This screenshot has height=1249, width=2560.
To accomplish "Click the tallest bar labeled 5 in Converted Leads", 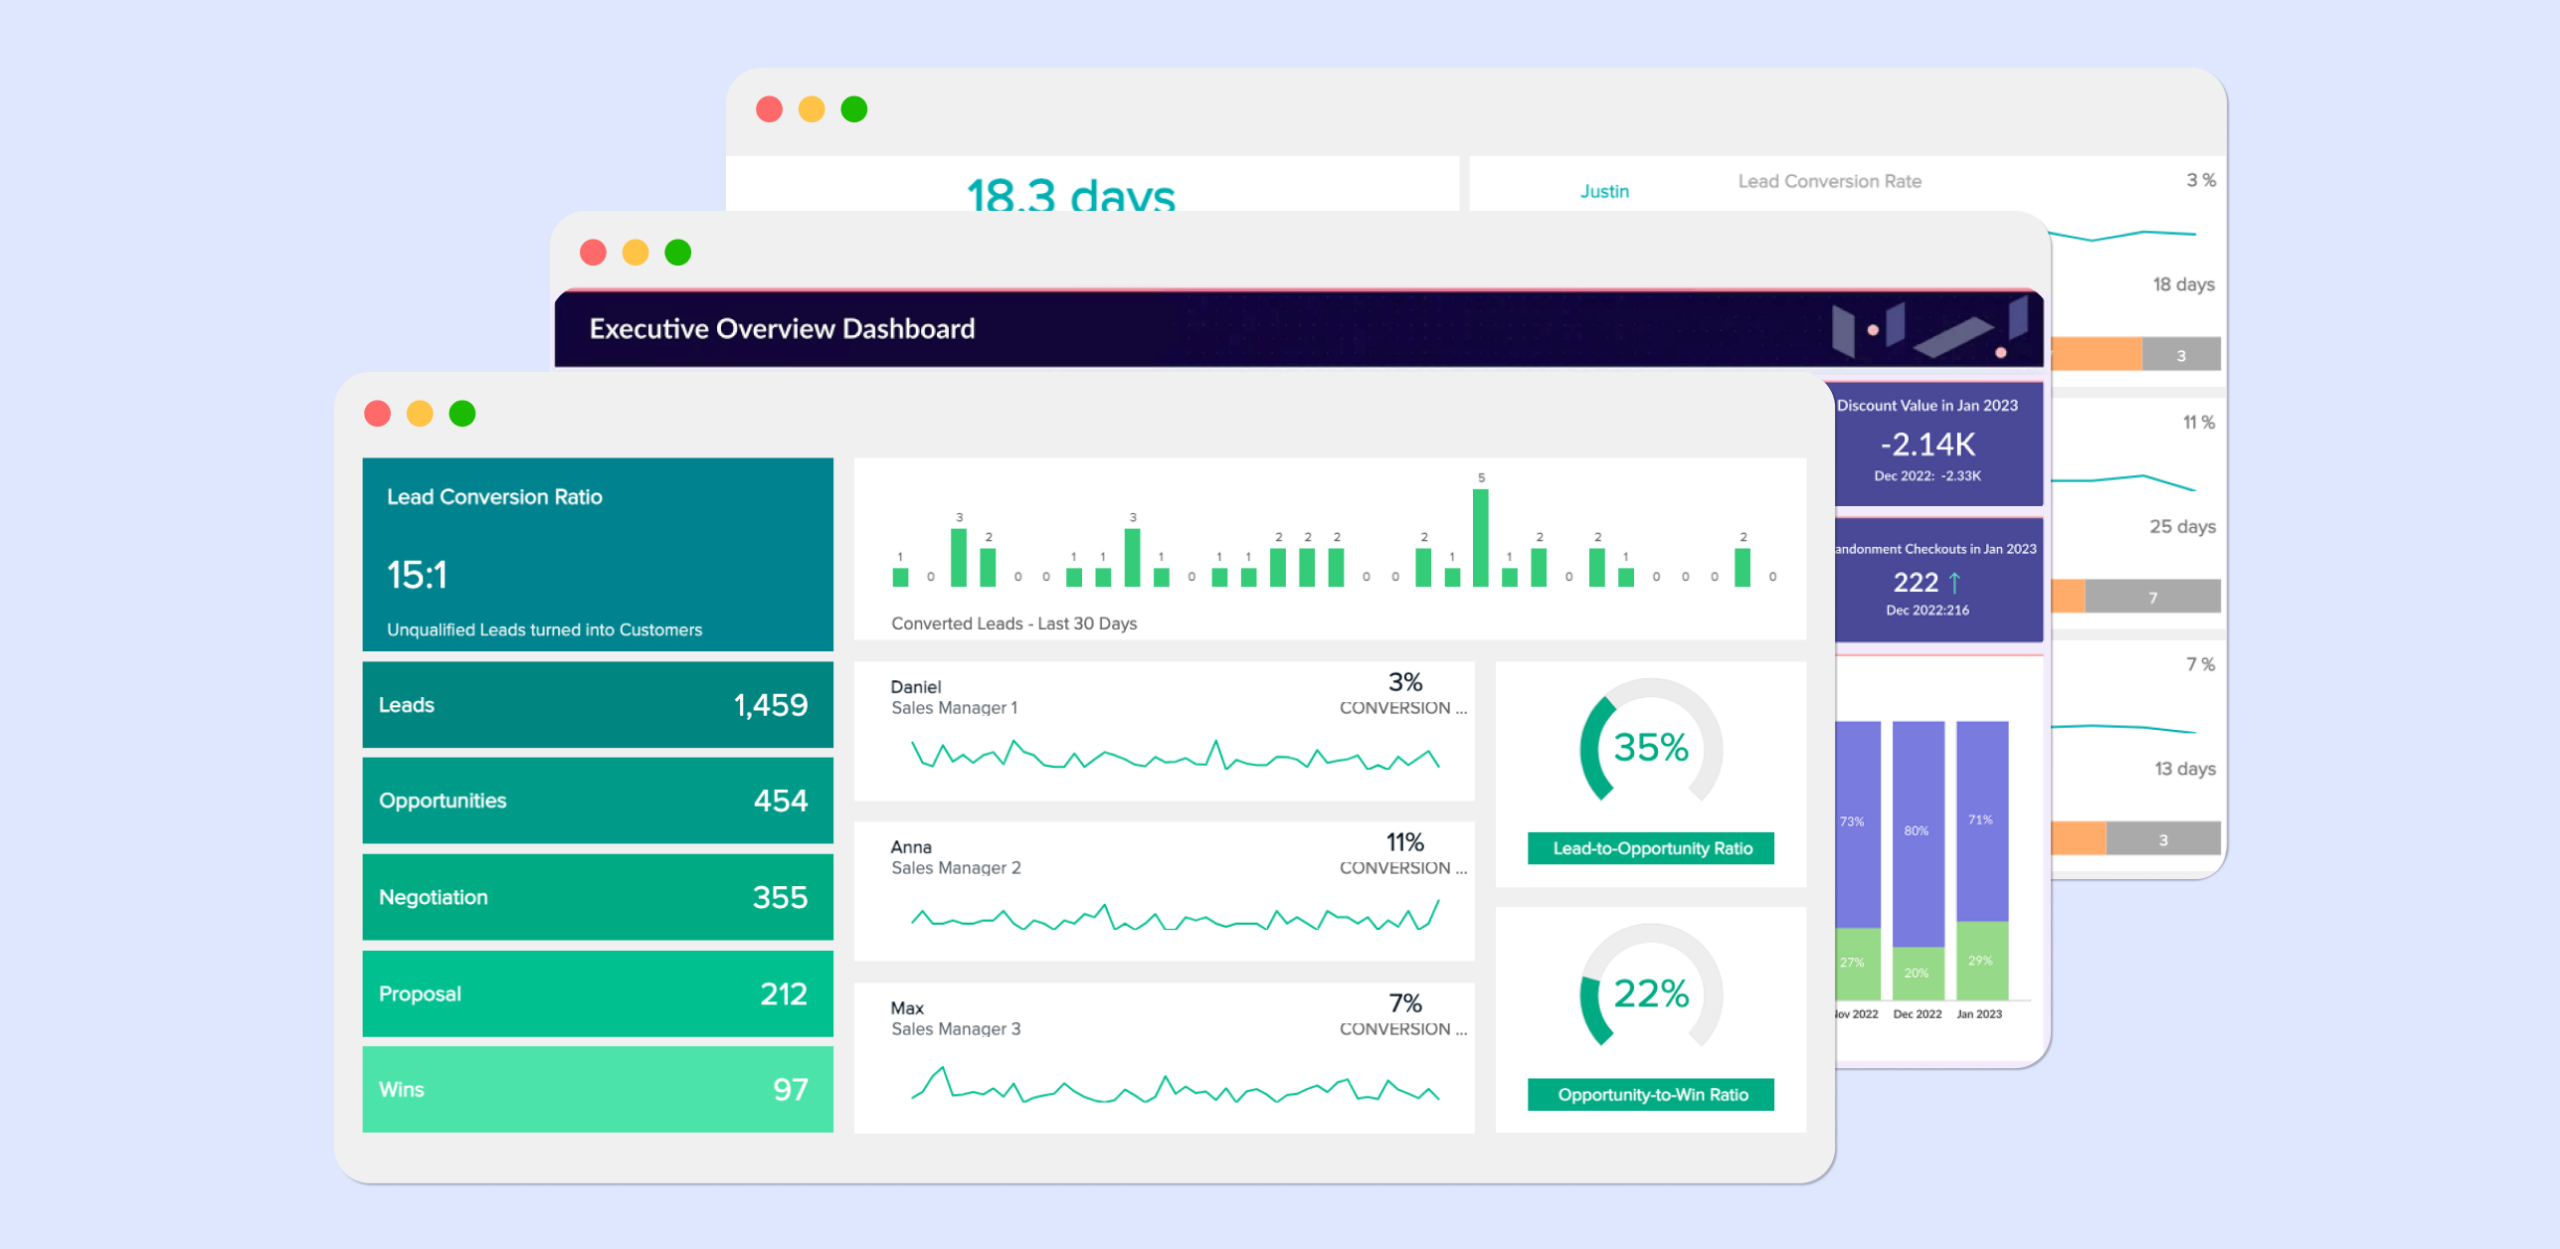I will 1481,537.
